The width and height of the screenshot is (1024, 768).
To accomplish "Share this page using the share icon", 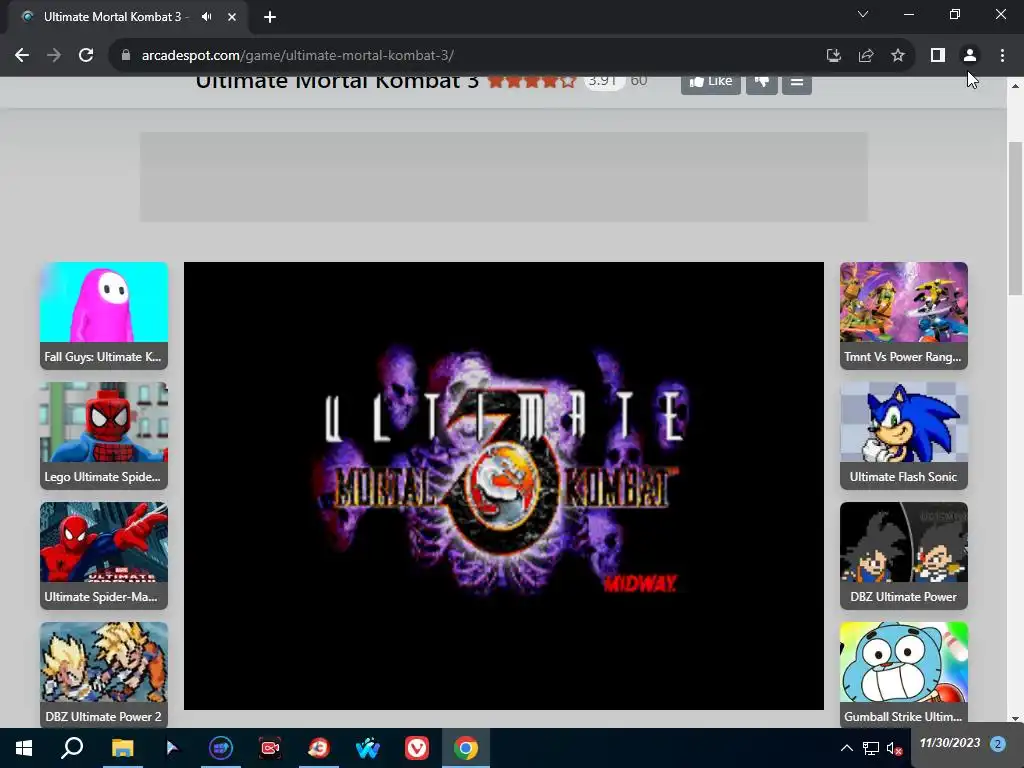I will tap(866, 56).
